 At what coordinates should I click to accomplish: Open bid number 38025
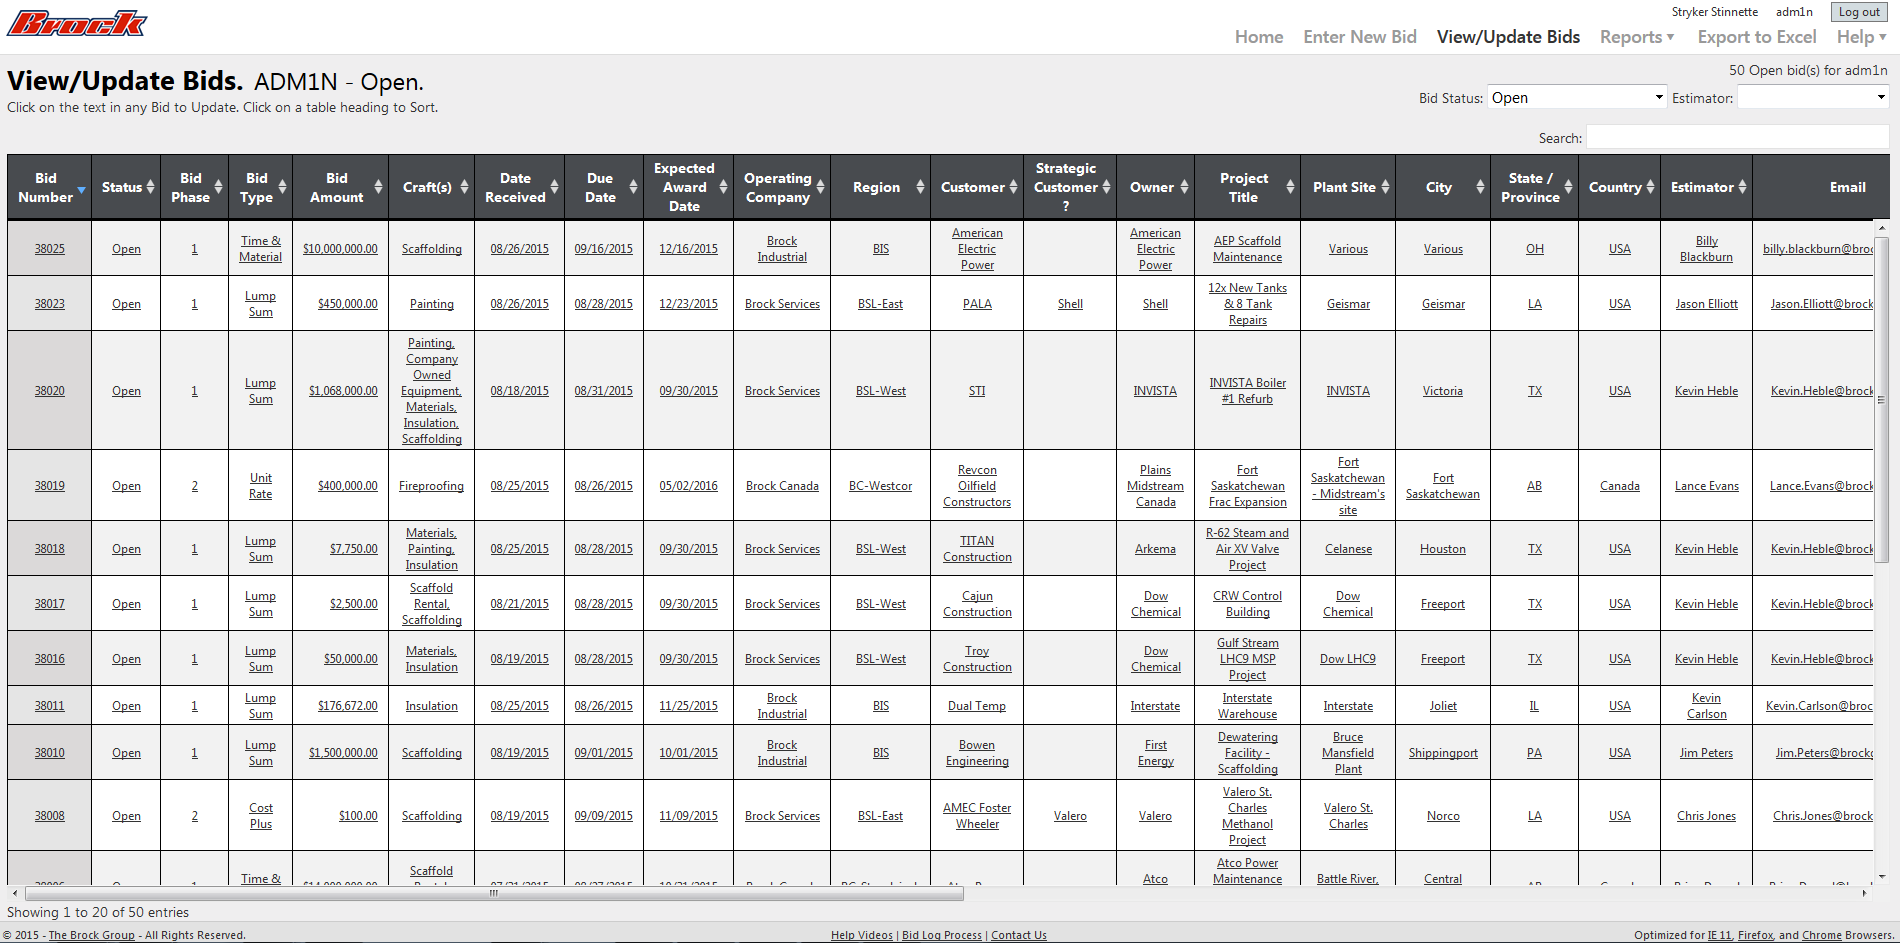click(48, 248)
